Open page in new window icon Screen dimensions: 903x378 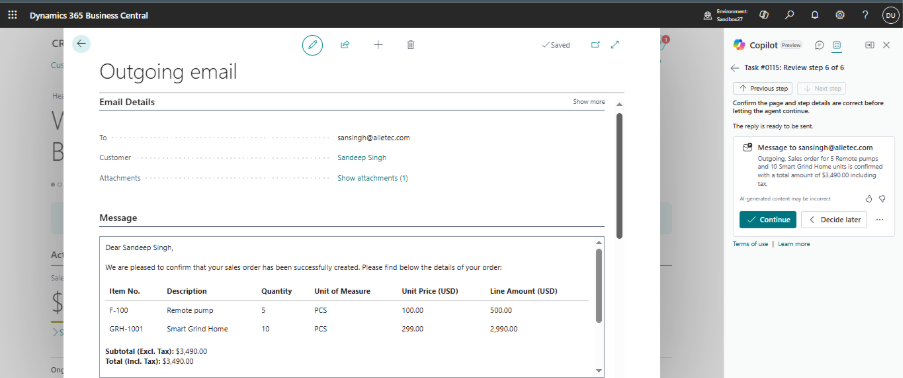click(595, 45)
